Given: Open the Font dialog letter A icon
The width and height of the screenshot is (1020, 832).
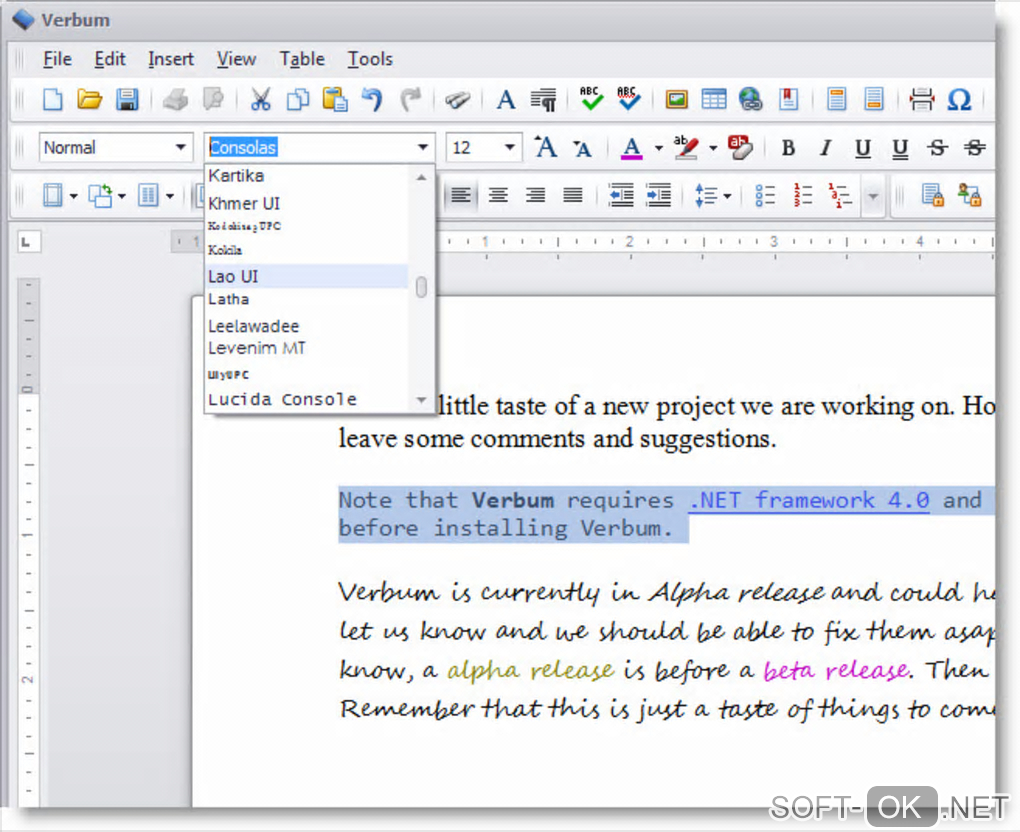Looking at the screenshot, I should coord(505,100).
